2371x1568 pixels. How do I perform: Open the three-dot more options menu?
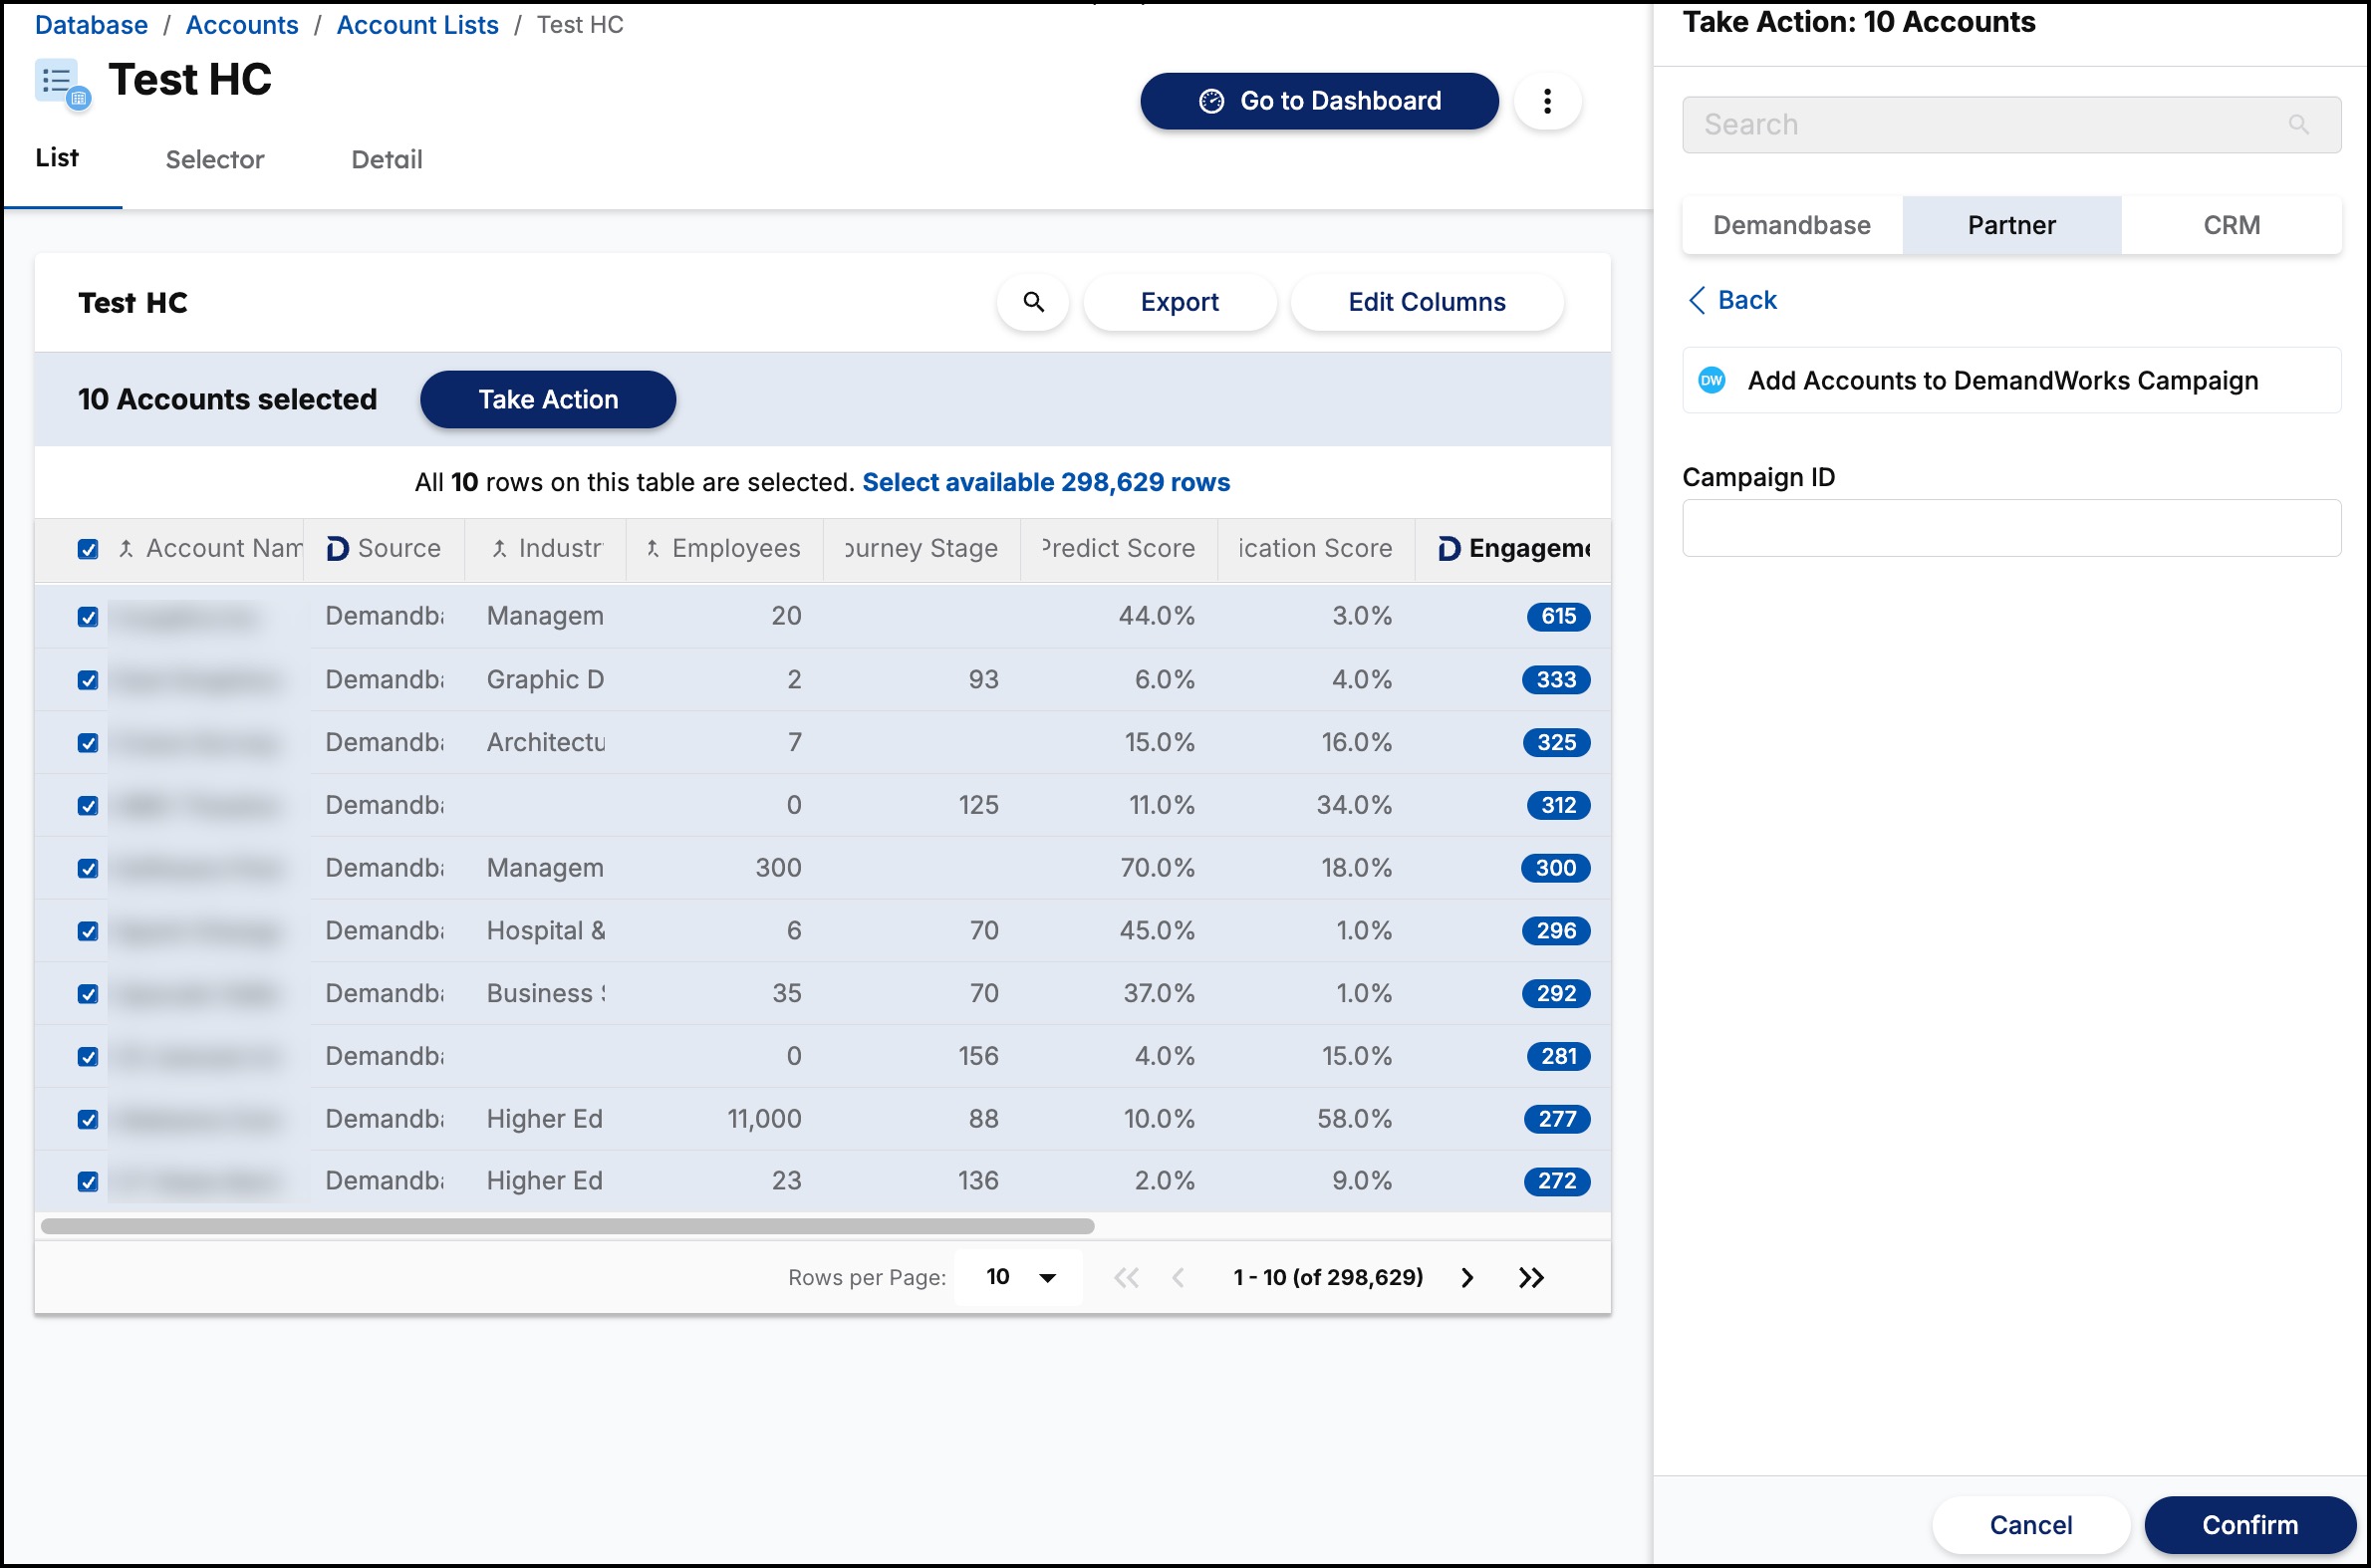[x=1547, y=101]
